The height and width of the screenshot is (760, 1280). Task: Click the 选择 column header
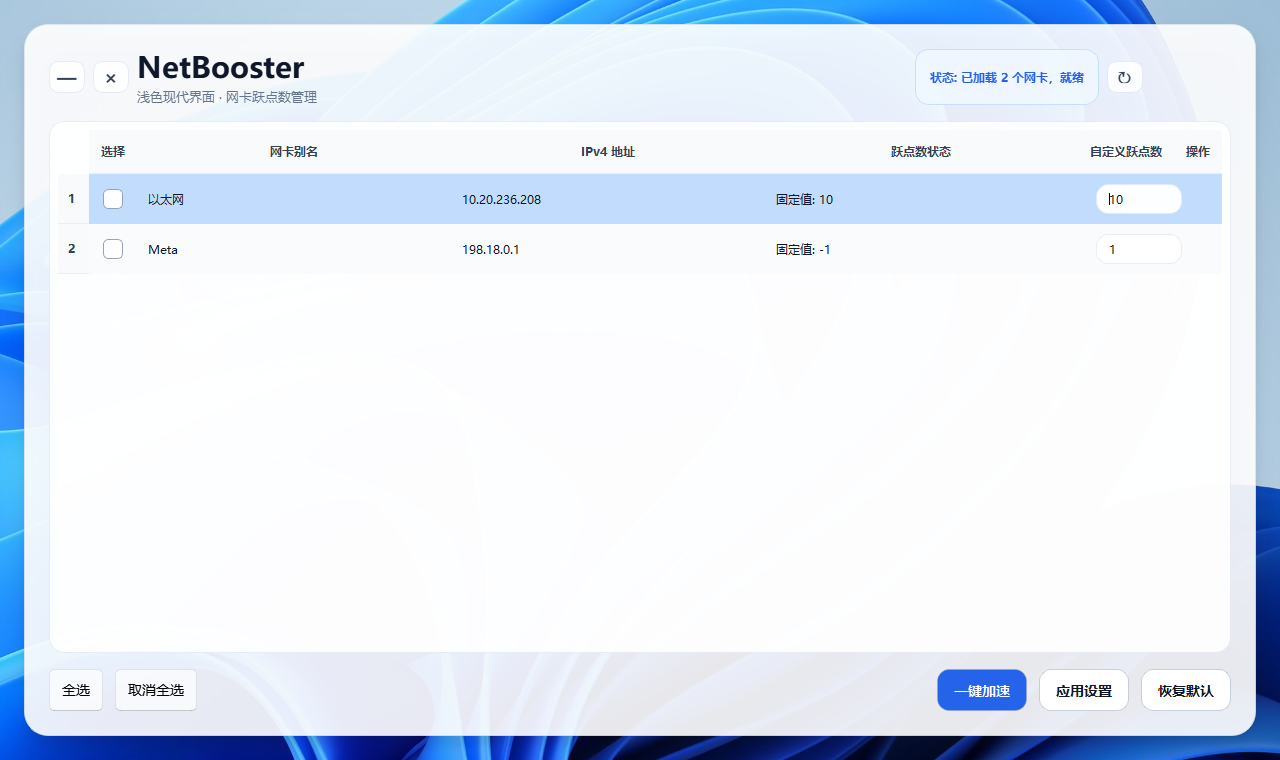113,152
